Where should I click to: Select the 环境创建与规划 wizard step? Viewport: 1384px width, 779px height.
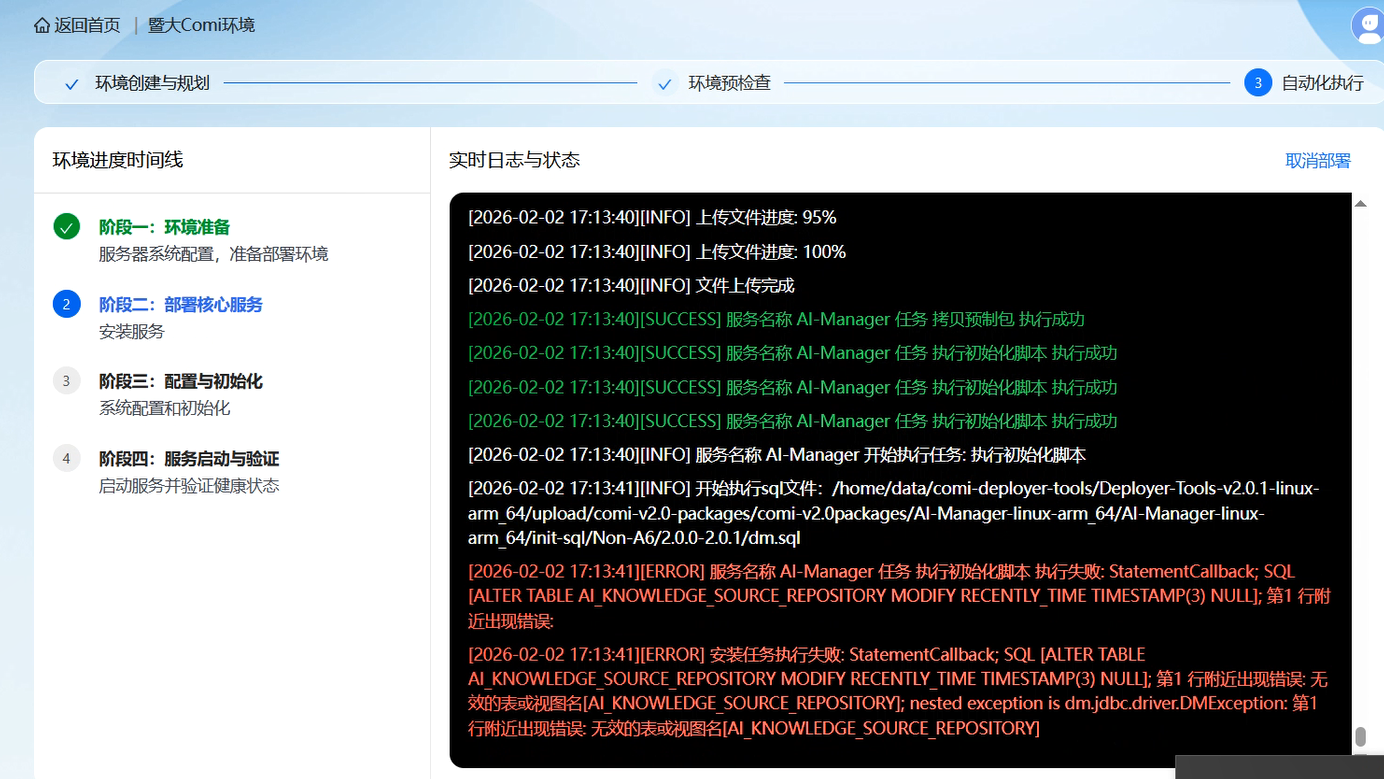tap(152, 83)
